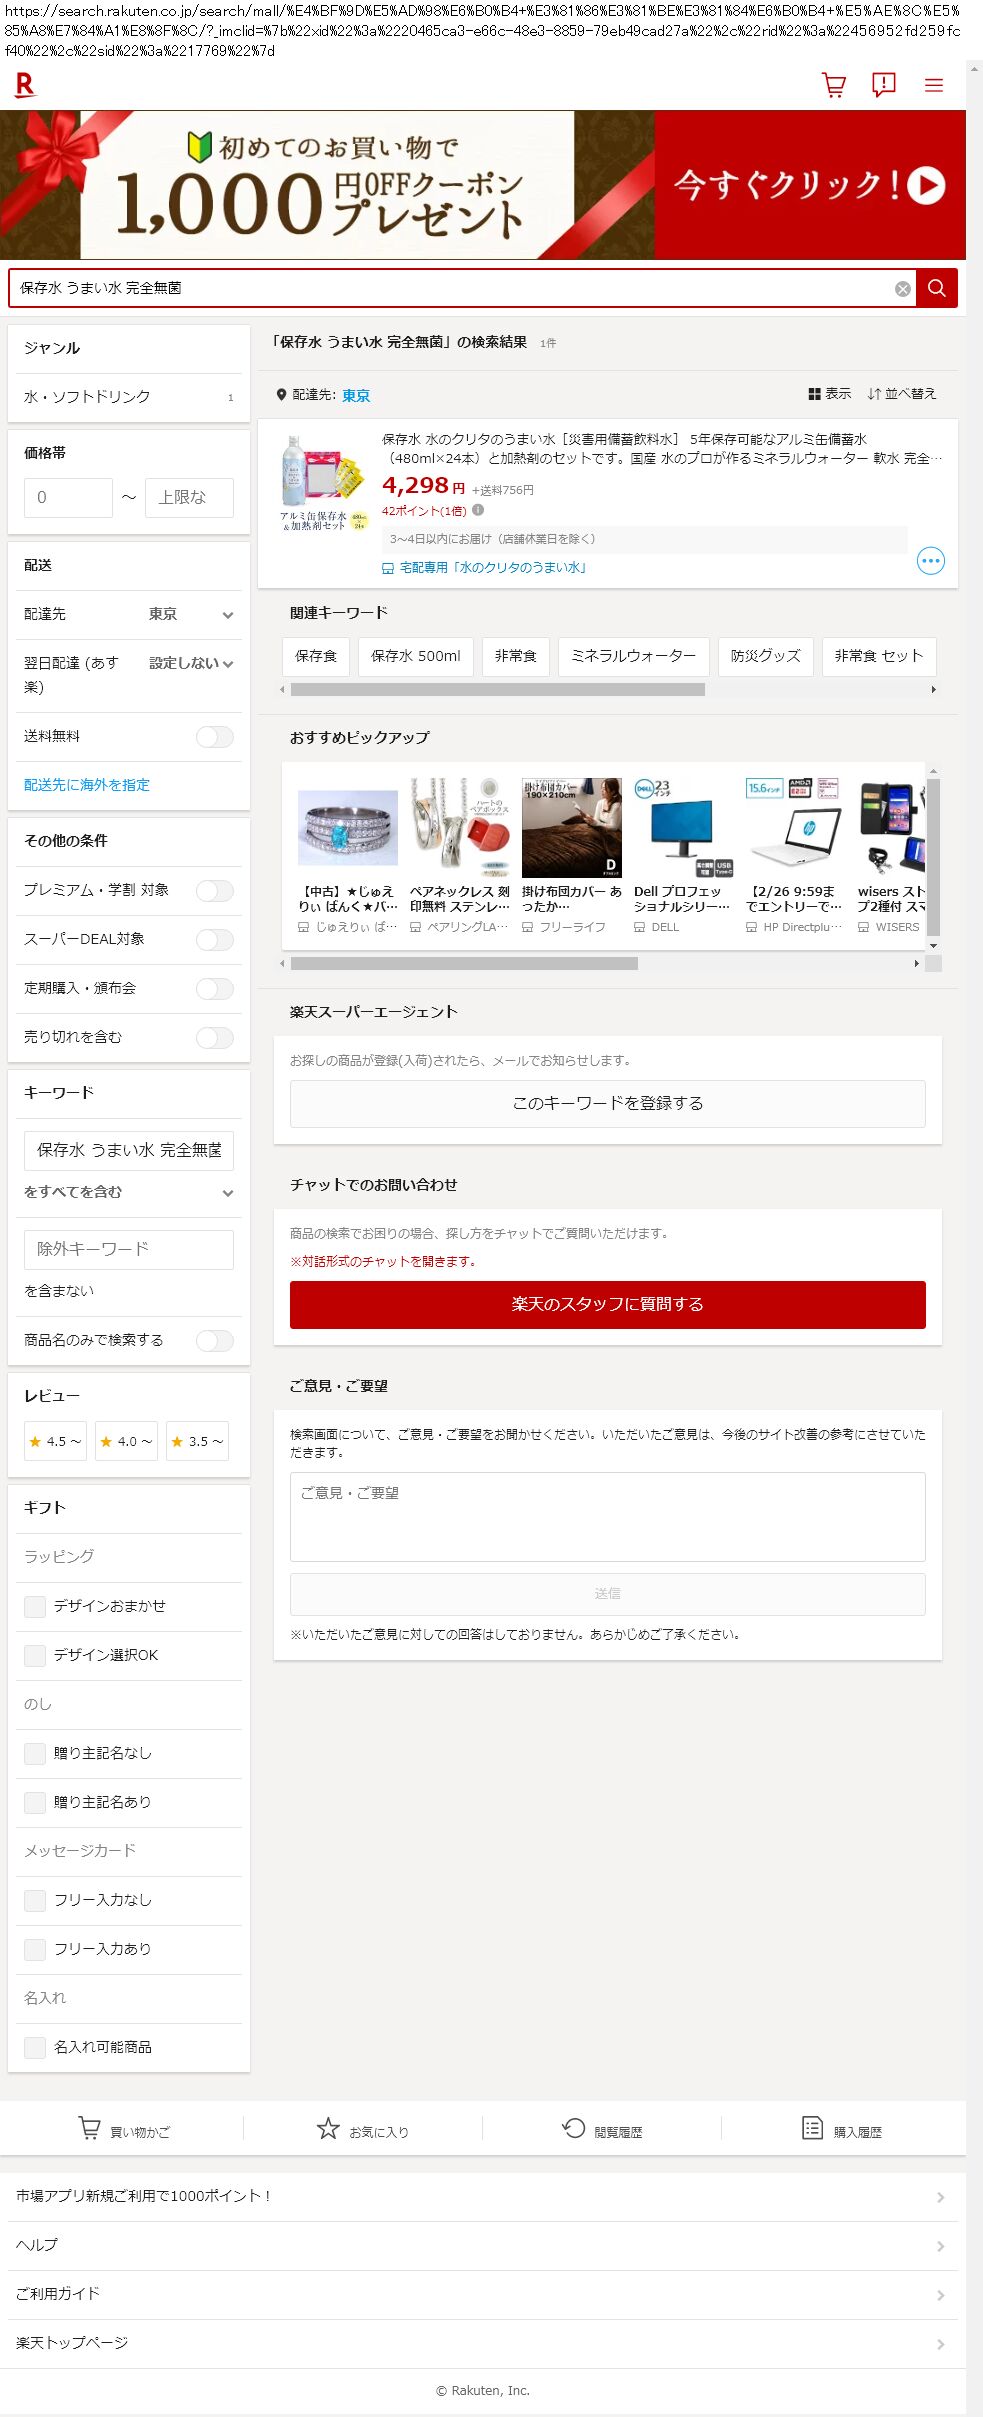Screen dimensions: 983x2417
Task: Expand the 楽天トップページ footer row
Action: (x=482, y=2343)
